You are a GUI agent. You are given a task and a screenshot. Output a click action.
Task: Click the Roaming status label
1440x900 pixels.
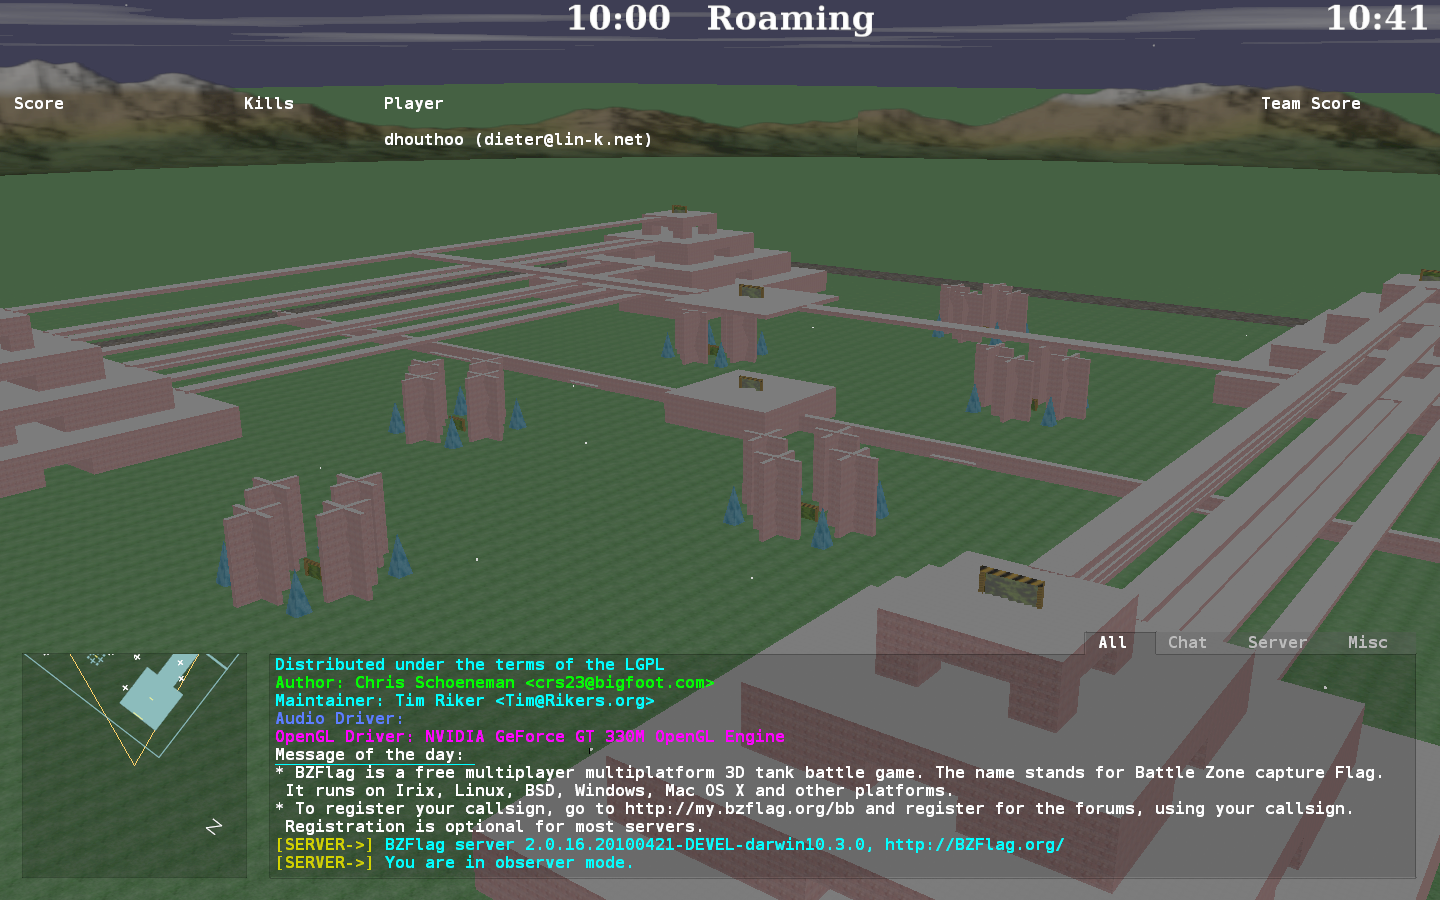coord(790,18)
